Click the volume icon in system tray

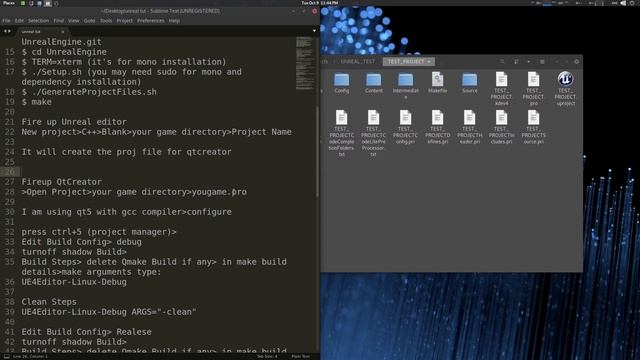(x=623, y=3)
